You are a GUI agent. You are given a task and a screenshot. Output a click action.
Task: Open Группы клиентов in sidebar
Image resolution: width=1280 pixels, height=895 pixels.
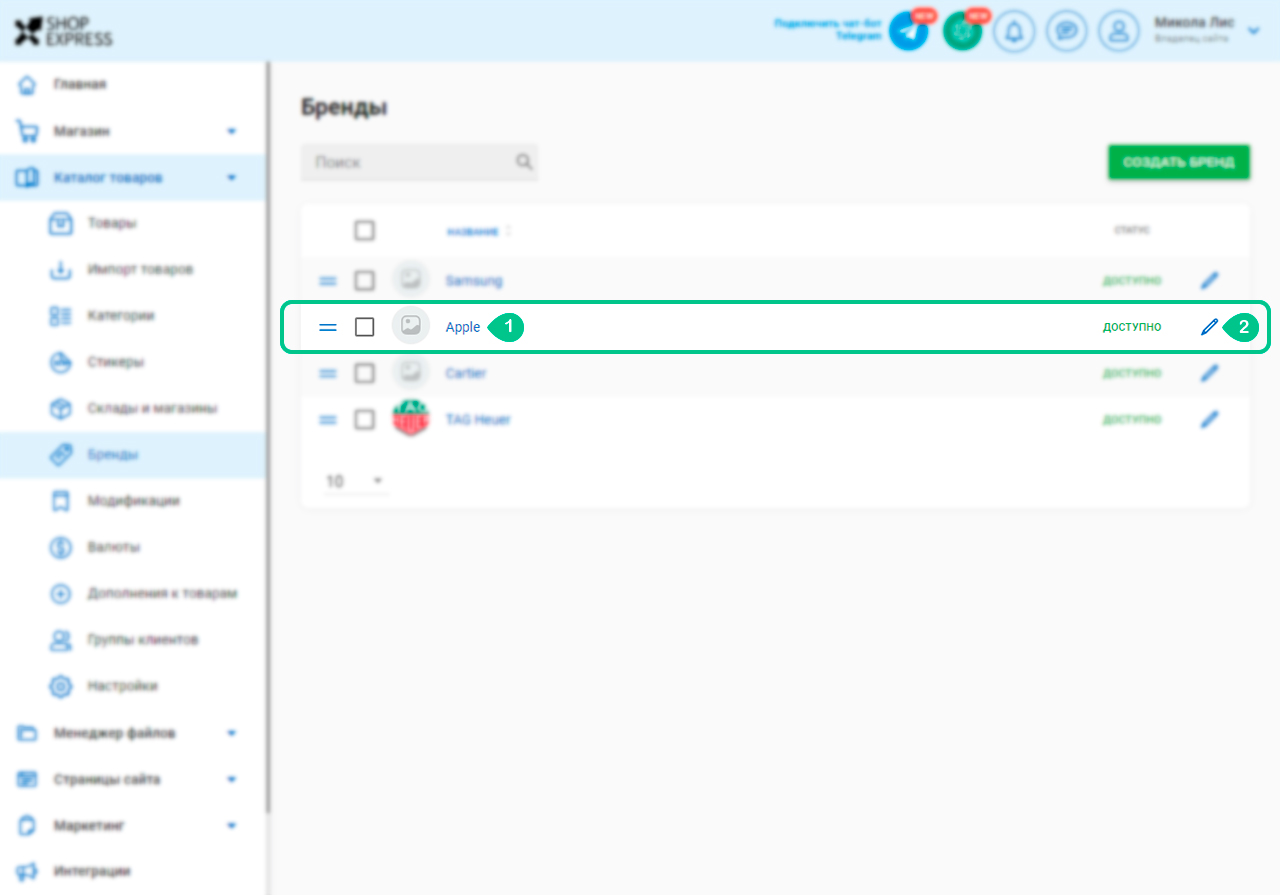[x=142, y=639]
